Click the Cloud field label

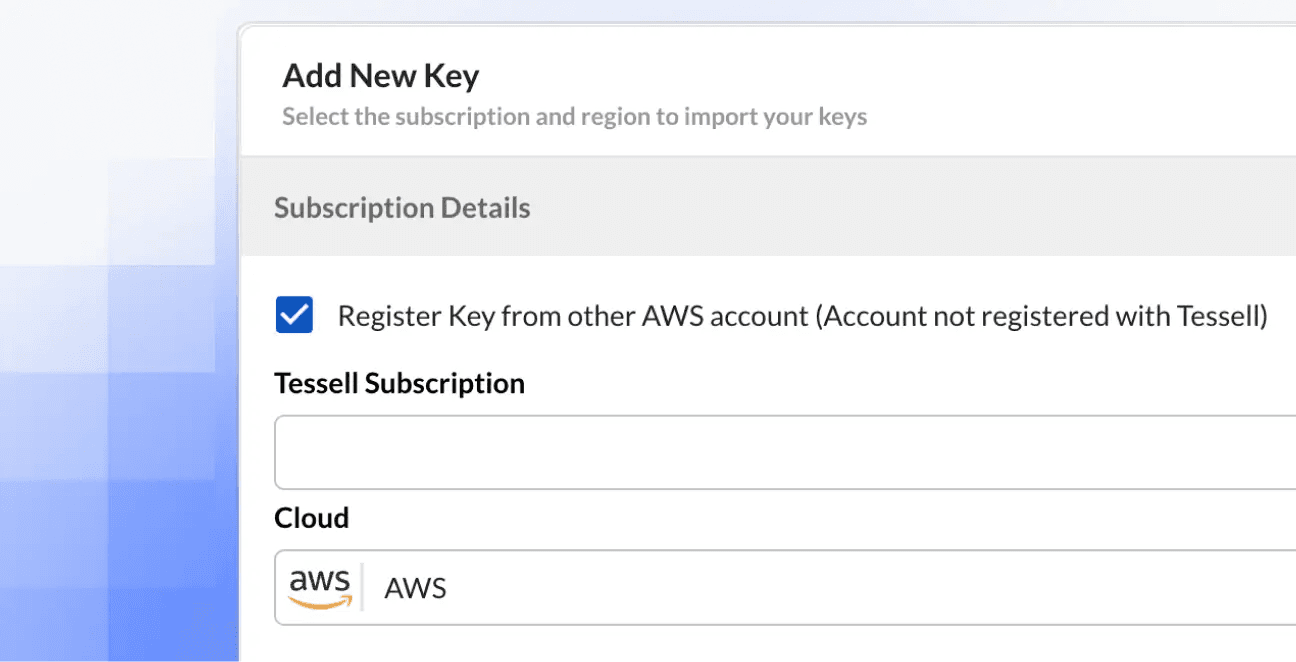pos(312,518)
